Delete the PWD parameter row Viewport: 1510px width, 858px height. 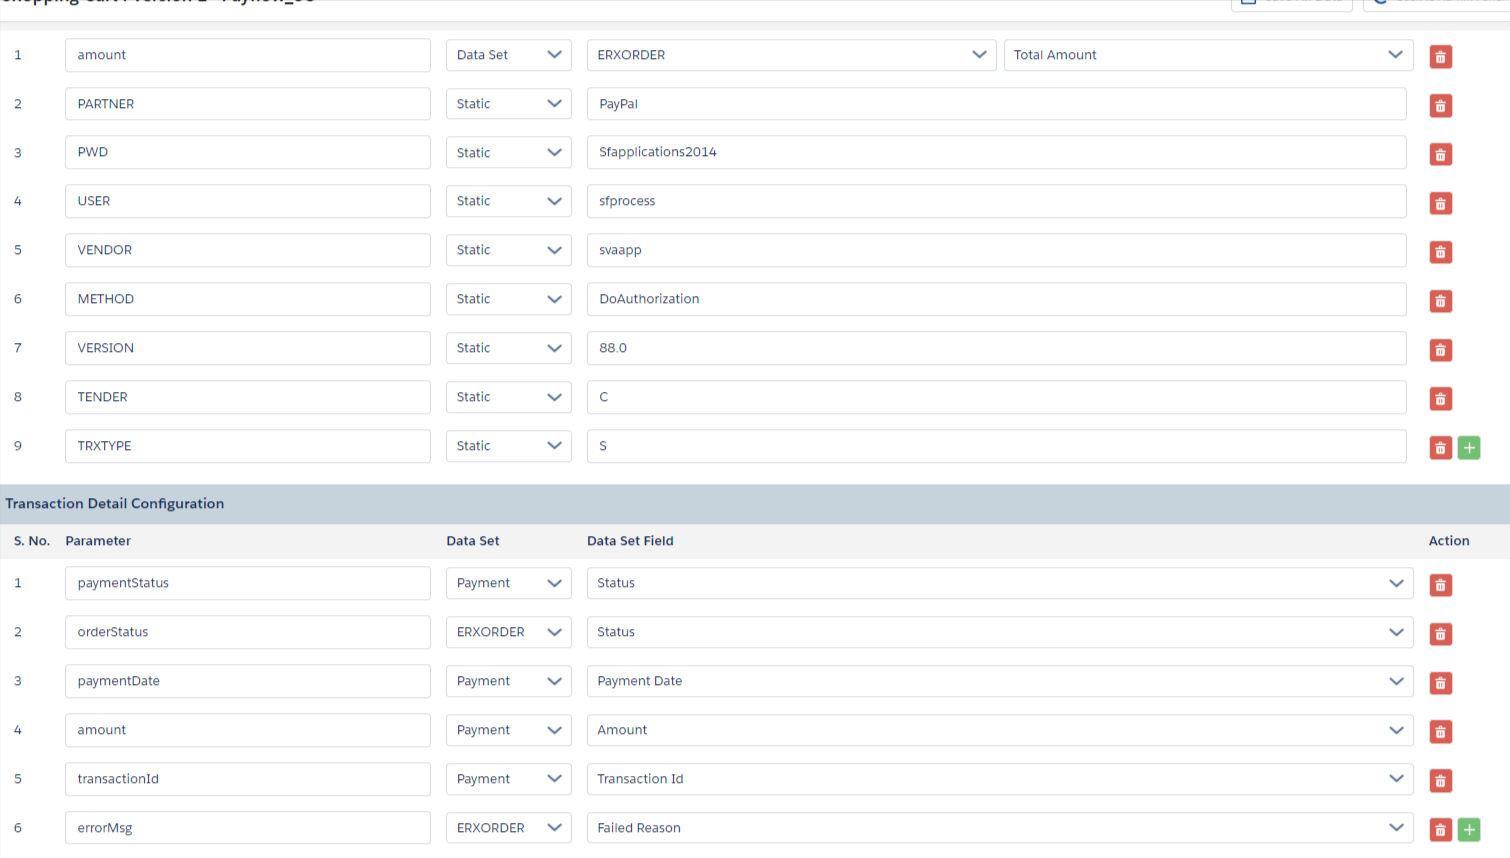coord(1440,155)
